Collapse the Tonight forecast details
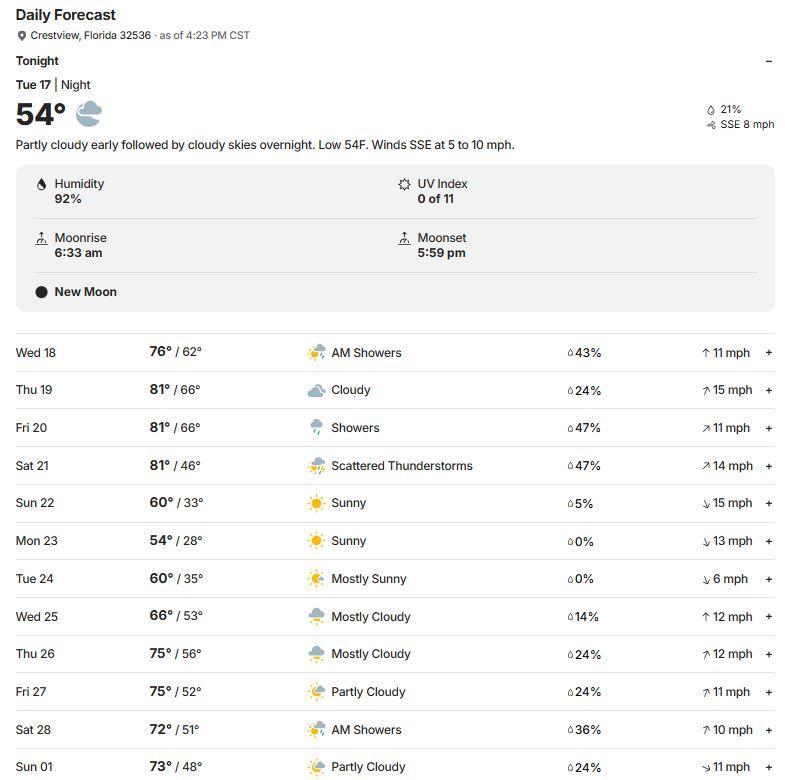Viewport: 785px width, 780px height. point(768,61)
